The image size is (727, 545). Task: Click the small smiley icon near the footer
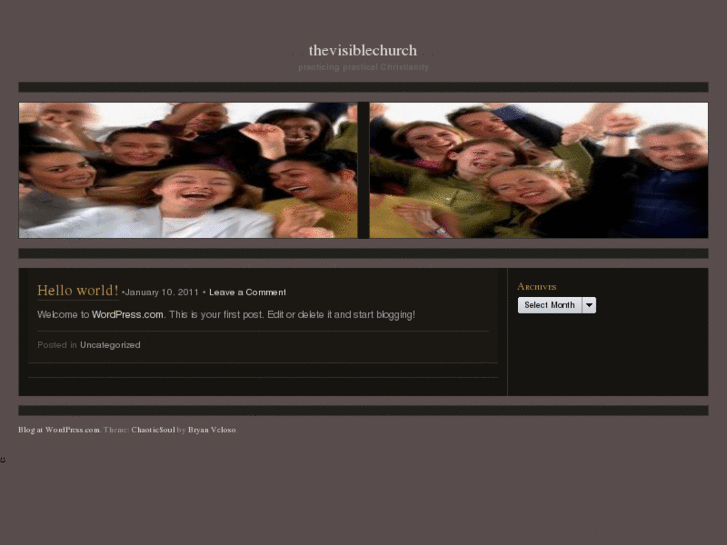point(3,460)
